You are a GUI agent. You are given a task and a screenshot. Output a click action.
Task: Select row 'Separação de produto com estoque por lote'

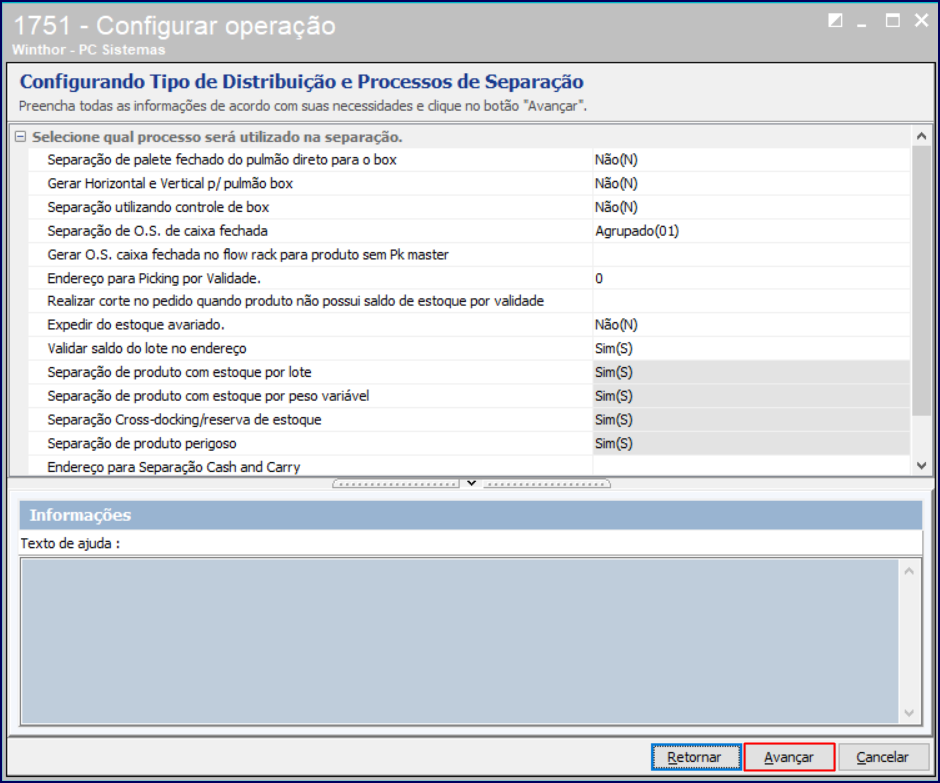(x=310, y=372)
